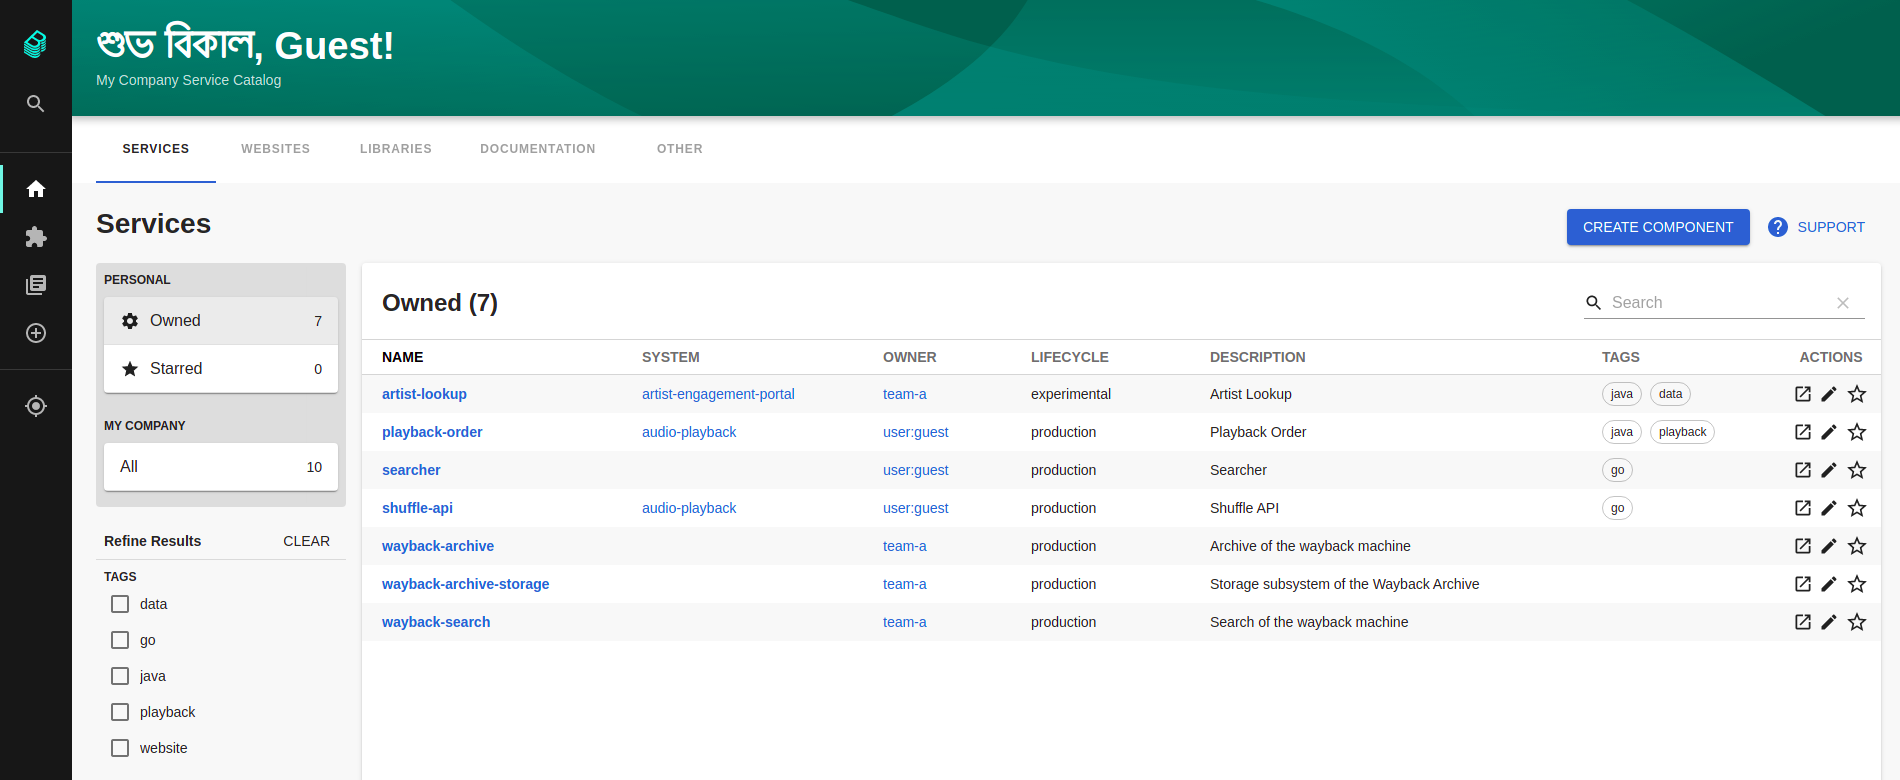Click the support question mark icon
This screenshot has height=780, width=1900.
click(1777, 227)
